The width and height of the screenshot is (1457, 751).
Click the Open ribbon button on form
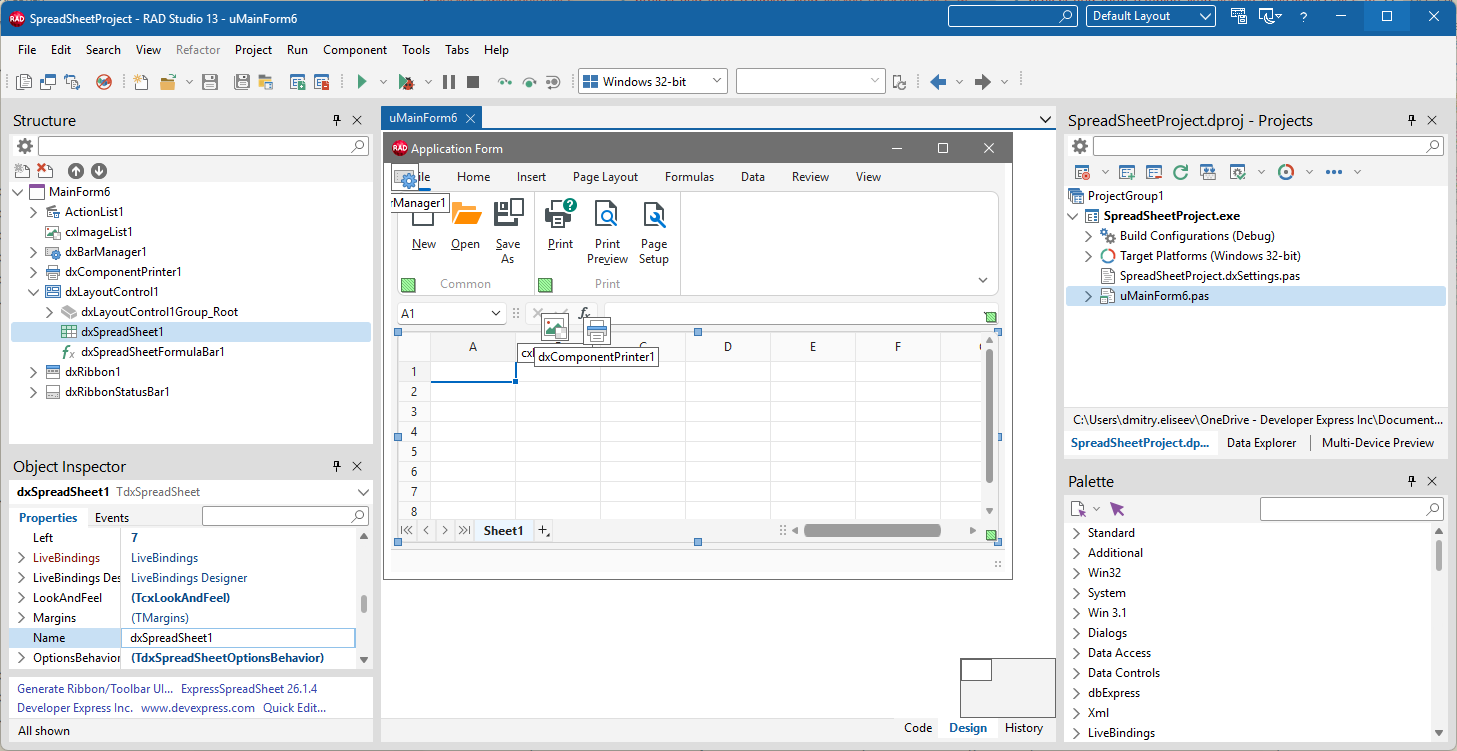tap(465, 225)
